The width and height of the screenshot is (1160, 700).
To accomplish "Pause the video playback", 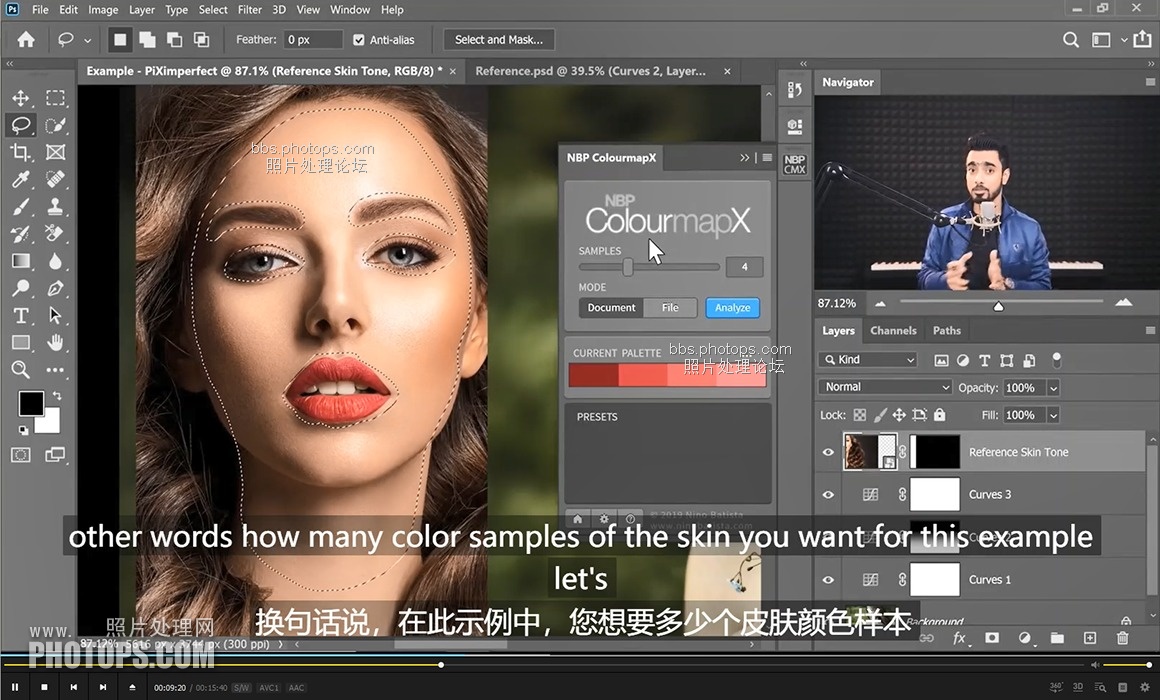I will coord(15,687).
